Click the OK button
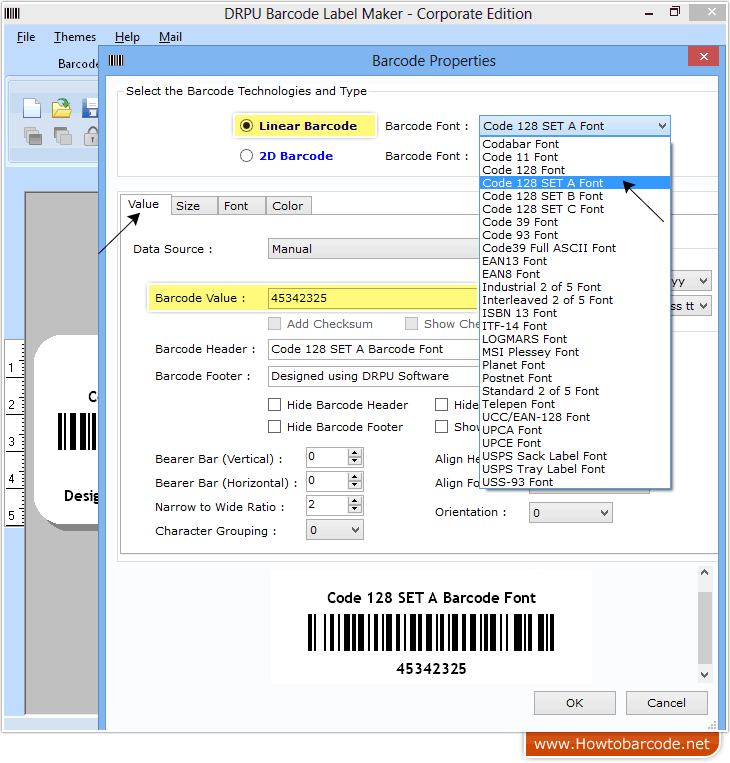The width and height of the screenshot is (730, 763). 575,703
